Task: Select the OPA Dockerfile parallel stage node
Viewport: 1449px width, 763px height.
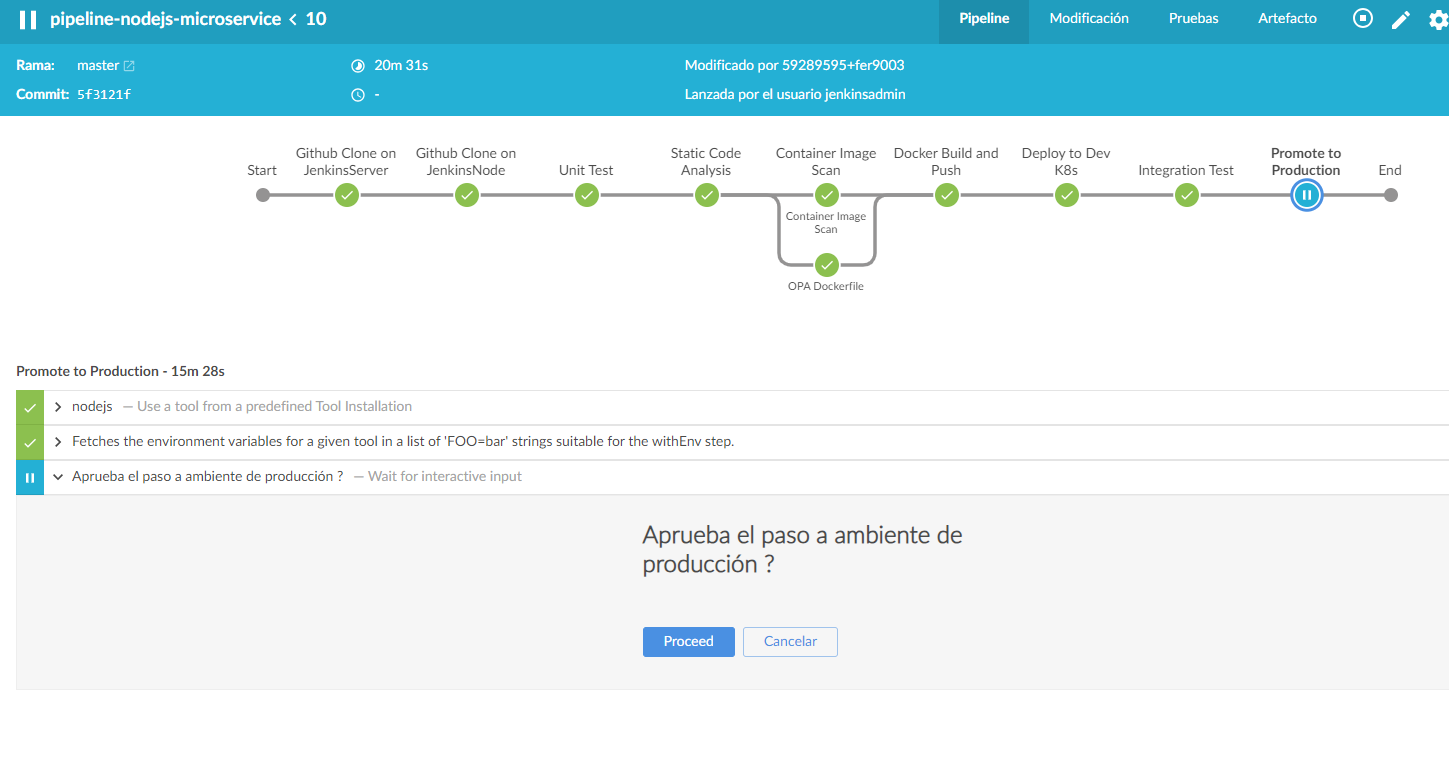Action: 827,265
